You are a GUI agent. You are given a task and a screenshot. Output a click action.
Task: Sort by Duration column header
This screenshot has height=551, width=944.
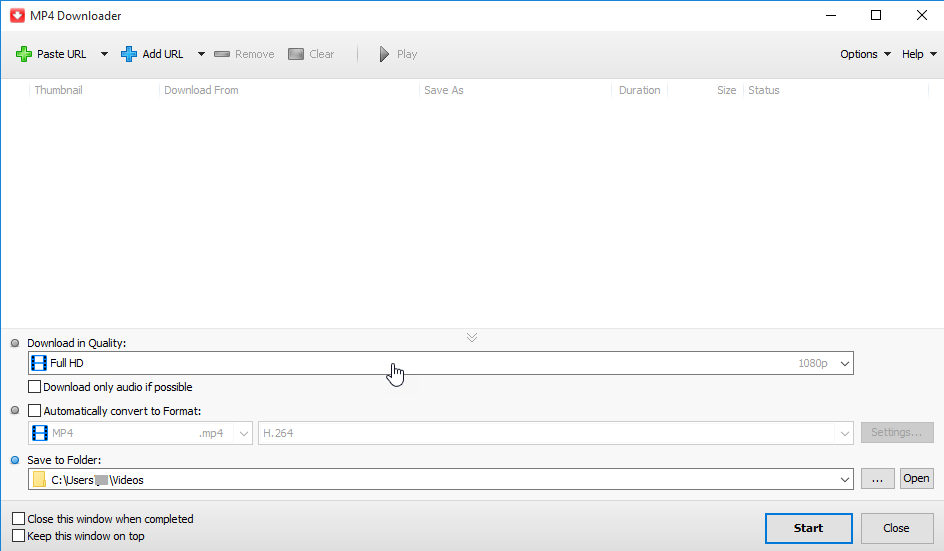(x=639, y=90)
